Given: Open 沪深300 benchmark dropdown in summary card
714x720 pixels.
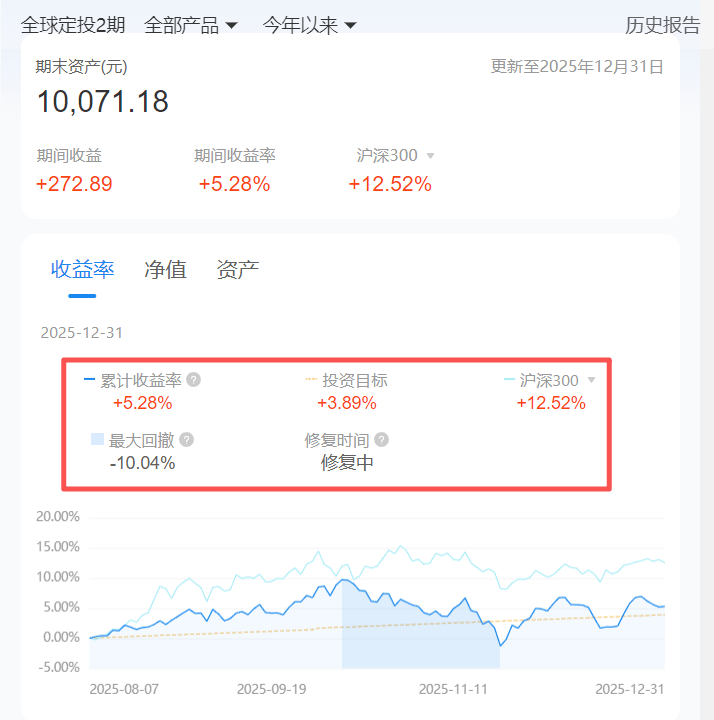Looking at the screenshot, I should [430, 156].
